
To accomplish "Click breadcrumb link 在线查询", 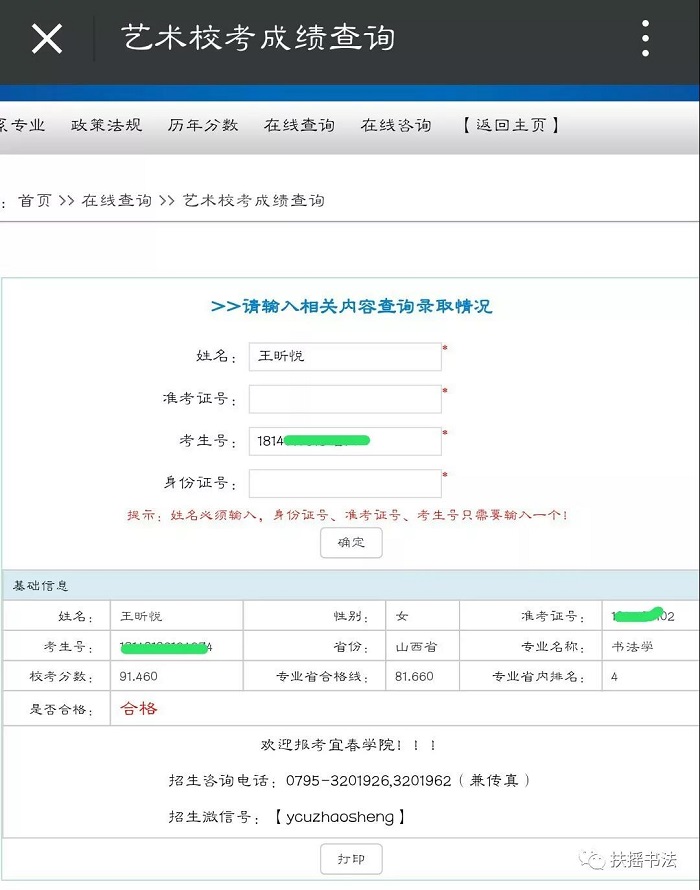I will tap(117, 200).
